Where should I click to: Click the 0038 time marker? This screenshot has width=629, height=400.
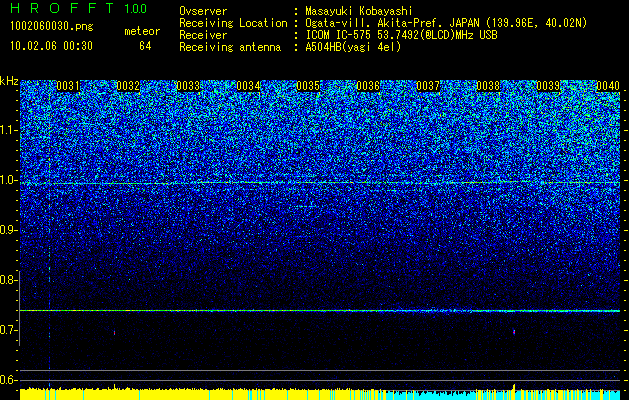click(488, 86)
